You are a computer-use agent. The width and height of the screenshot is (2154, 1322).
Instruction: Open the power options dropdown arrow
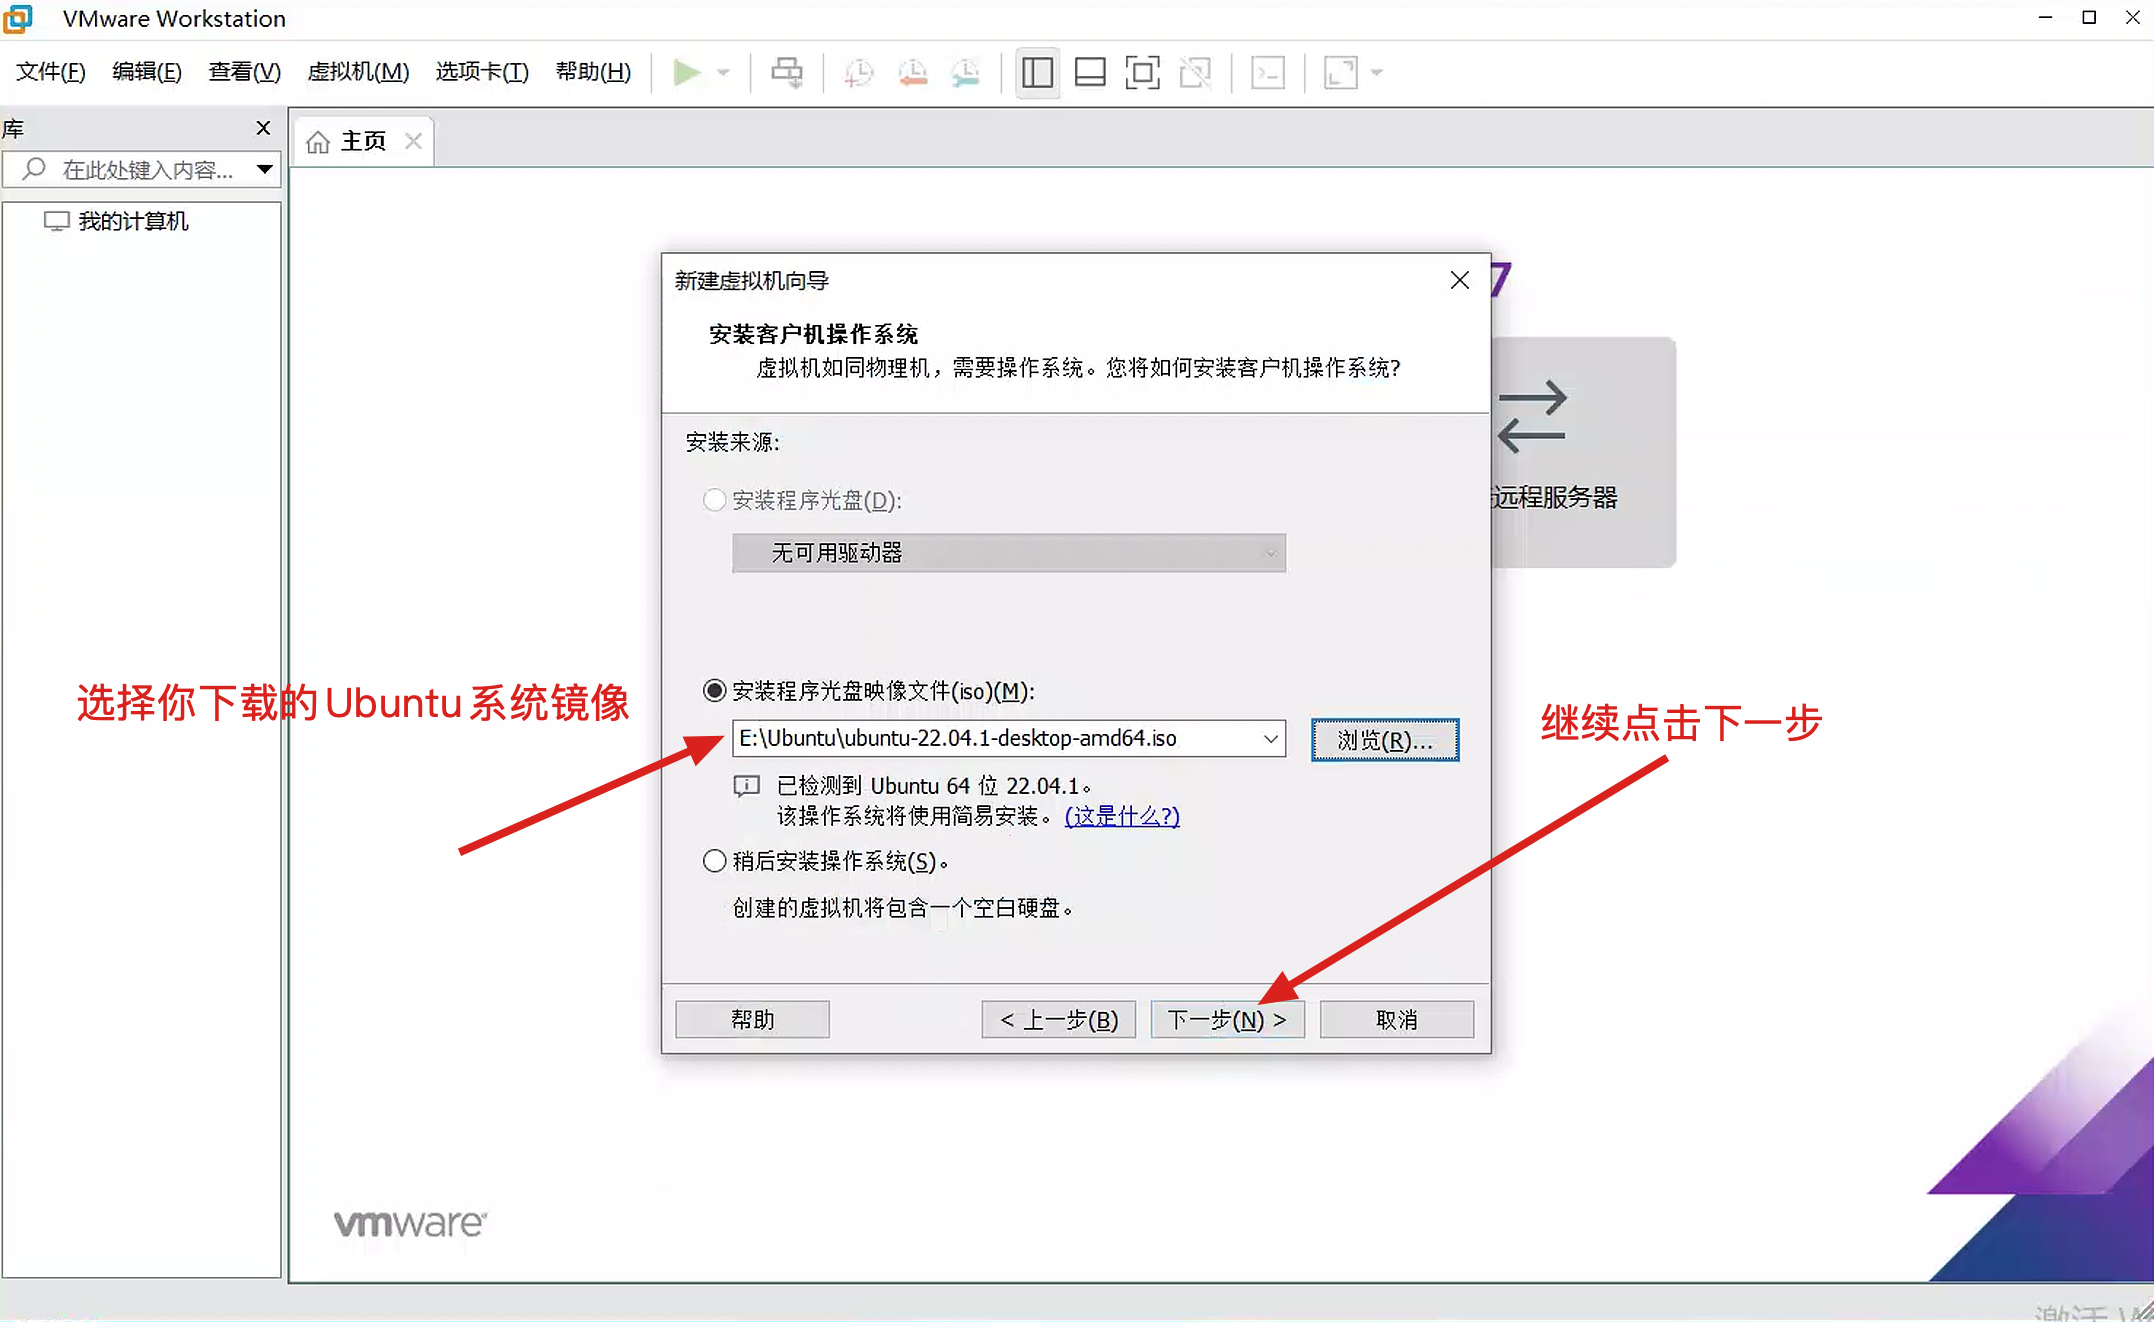pyautogui.click(x=724, y=72)
